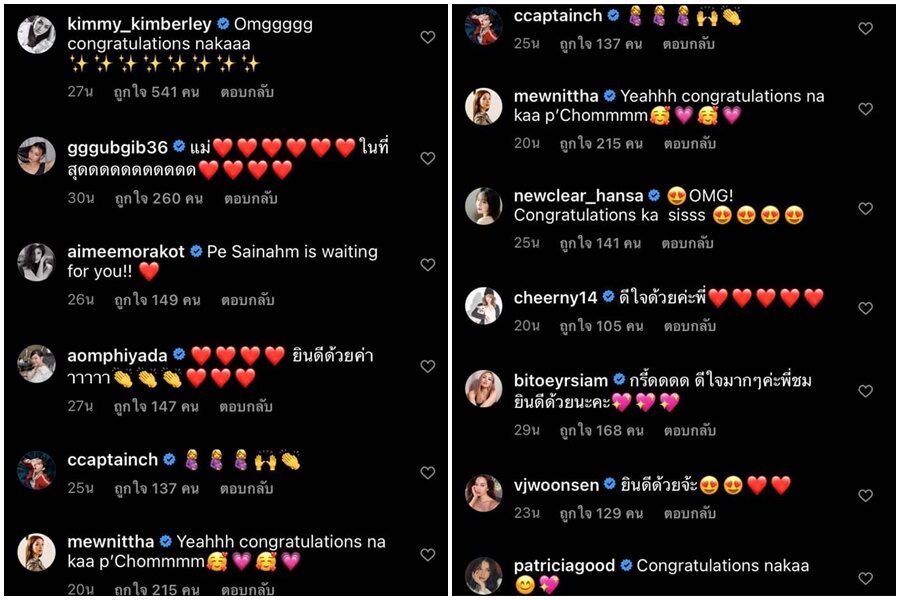
Task: Tap heart icon beside aomphiyada's comment
Action: click(x=428, y=366)
